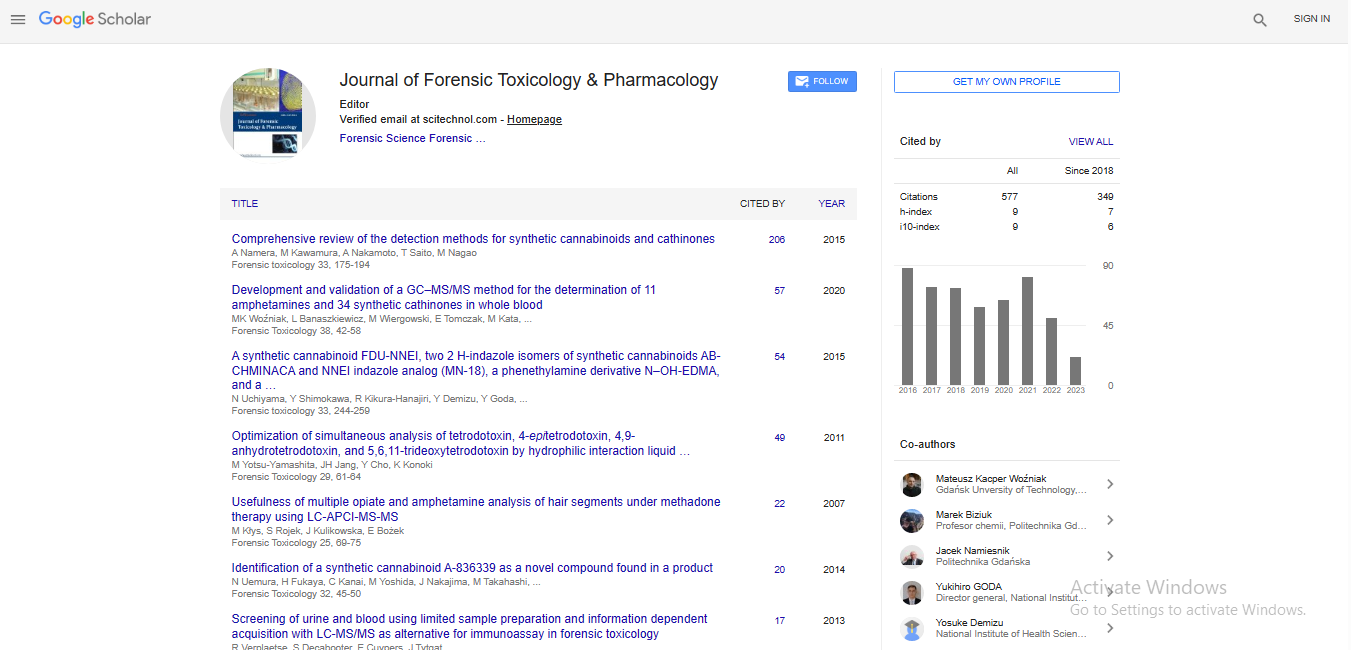Click the 20 citations count
The image size is (1351, 650).
click(x=780, y=570)
